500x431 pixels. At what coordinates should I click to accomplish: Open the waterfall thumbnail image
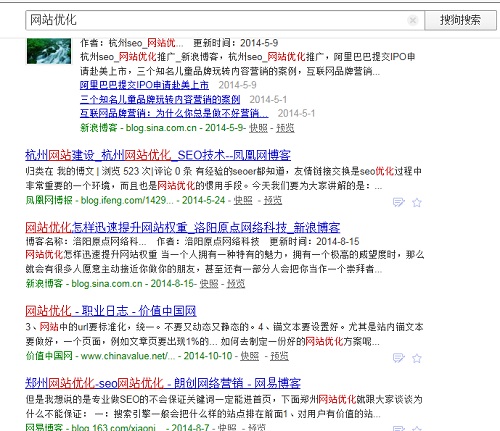(49, 51)
